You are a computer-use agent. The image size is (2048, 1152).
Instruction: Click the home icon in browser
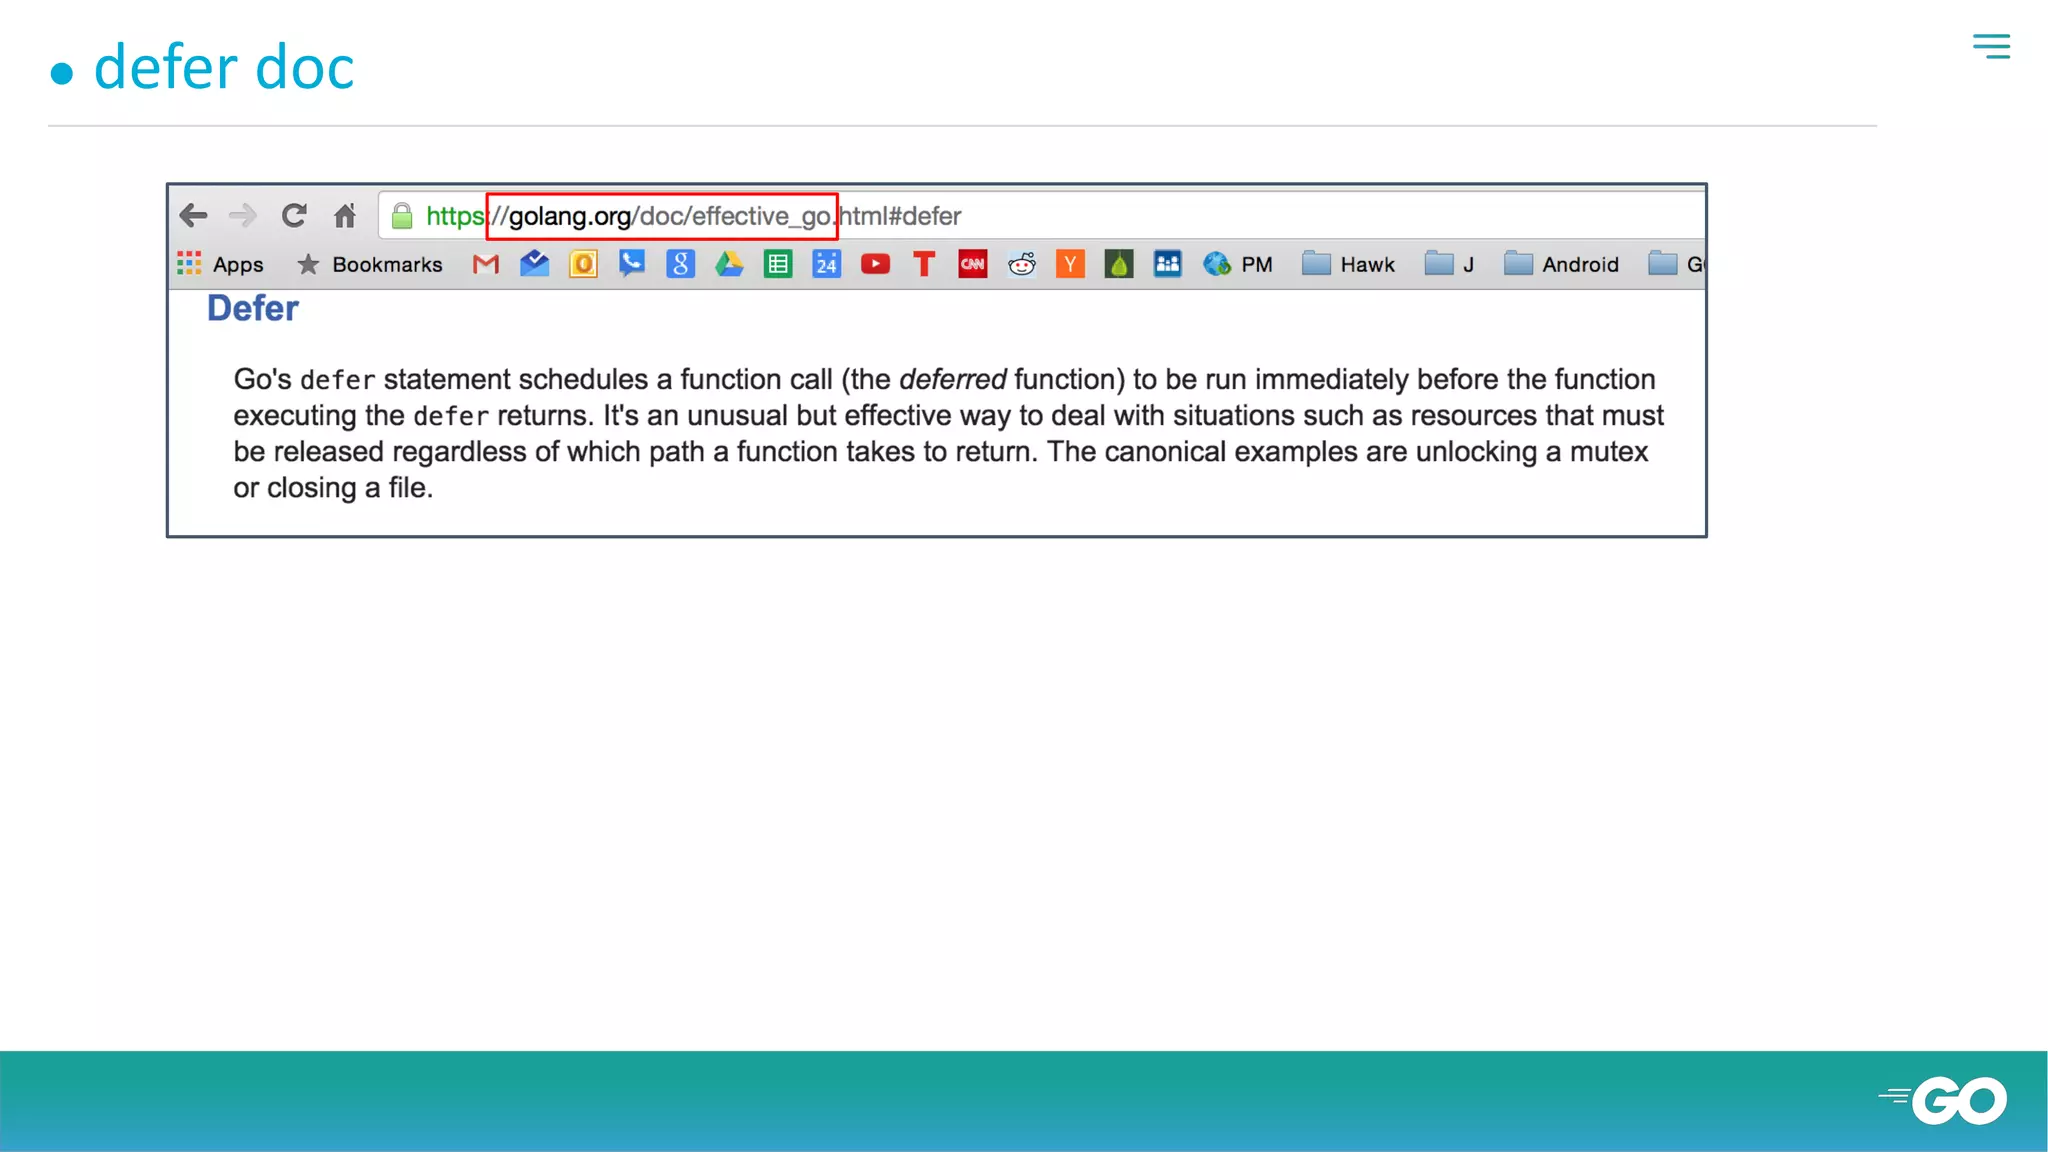click(345, 215)
